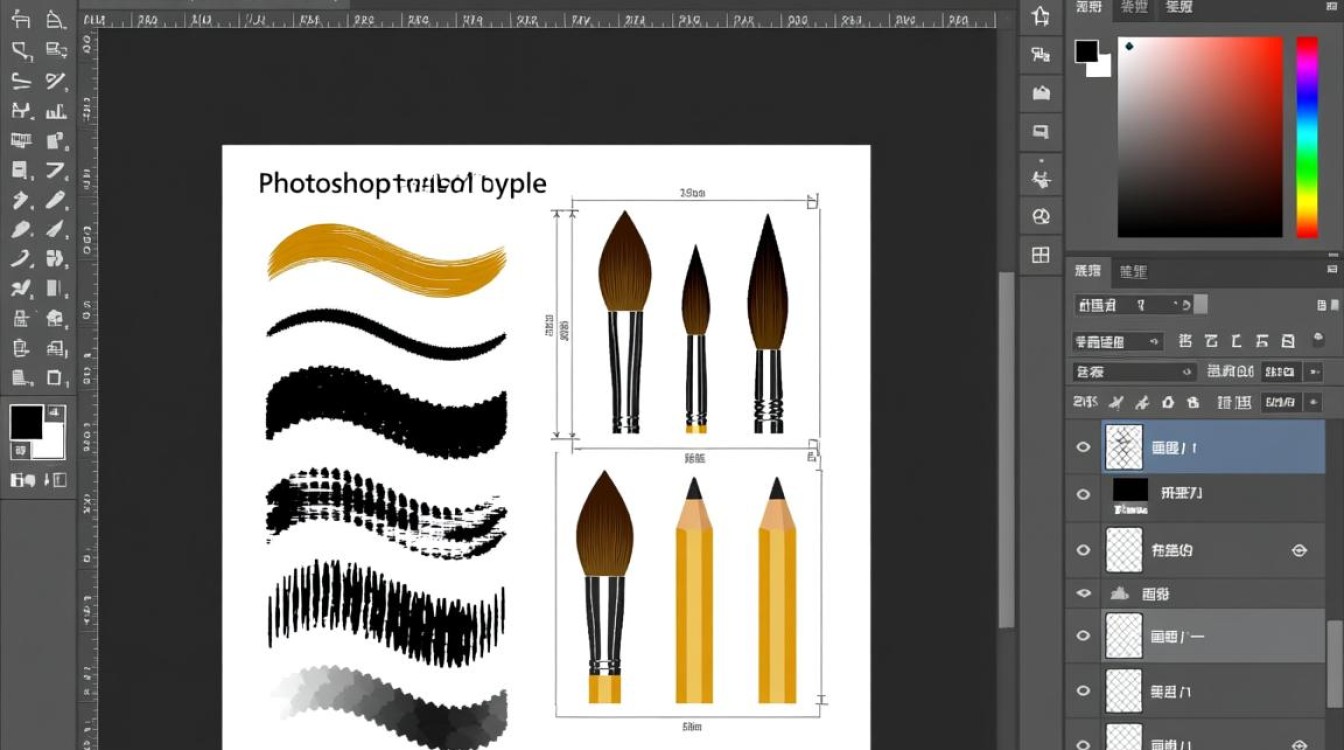Switch to the first tab of the color panel
The width and height of the screenshot is (1344, 750).
point(1089,8)
